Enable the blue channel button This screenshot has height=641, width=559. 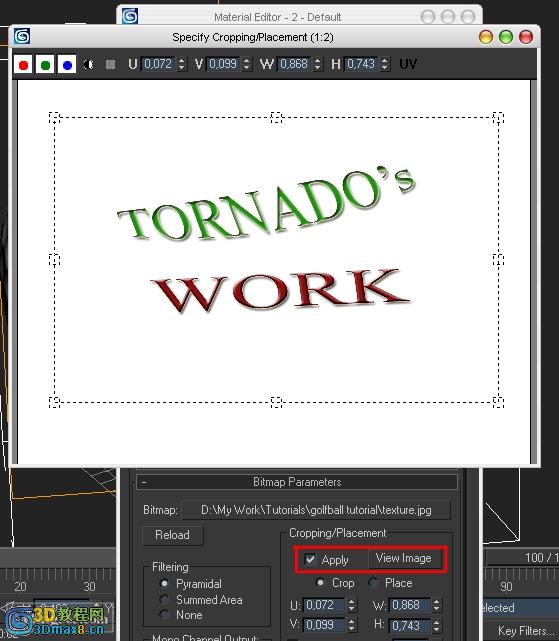tap(67, 65)
